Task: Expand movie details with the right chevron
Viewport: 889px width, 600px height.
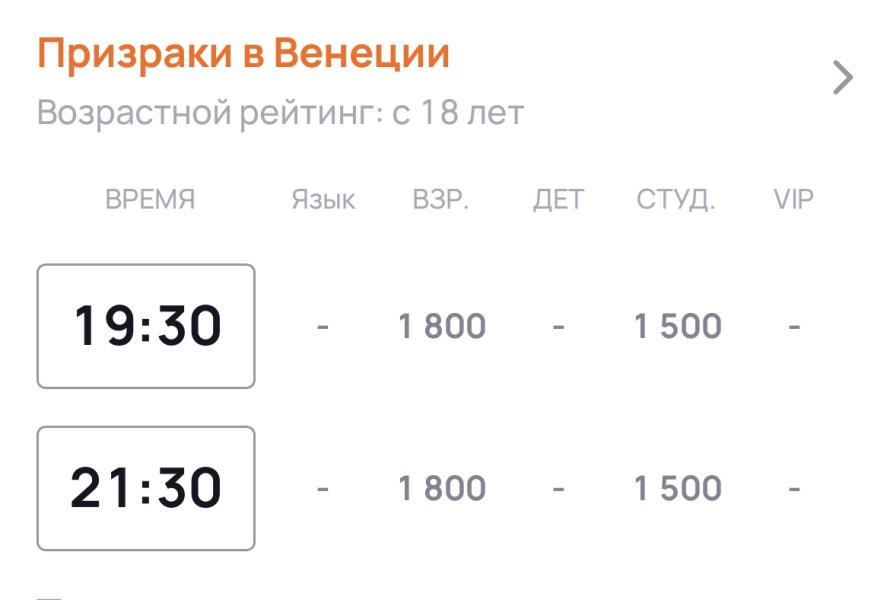Action: coord(843,78)
